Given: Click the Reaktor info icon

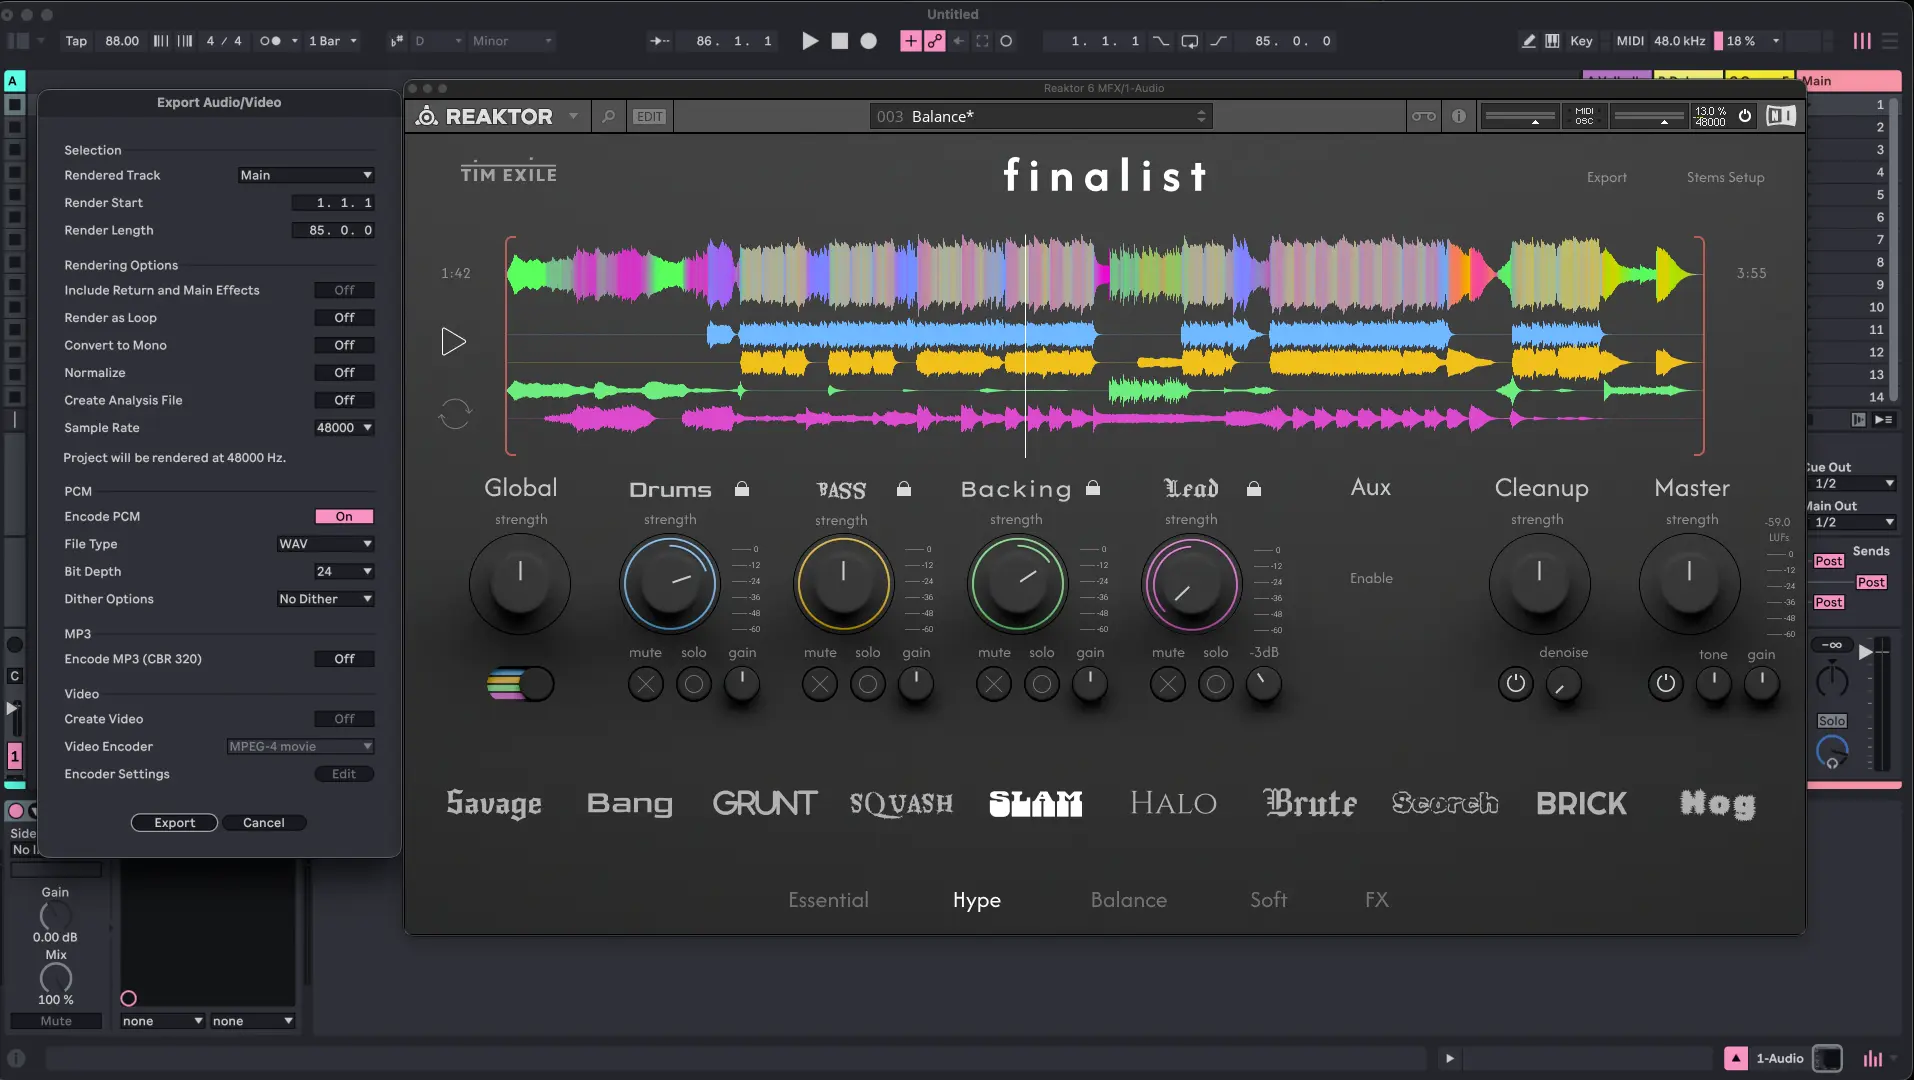Looking at the screenshot, I should tap(1459, 116).
